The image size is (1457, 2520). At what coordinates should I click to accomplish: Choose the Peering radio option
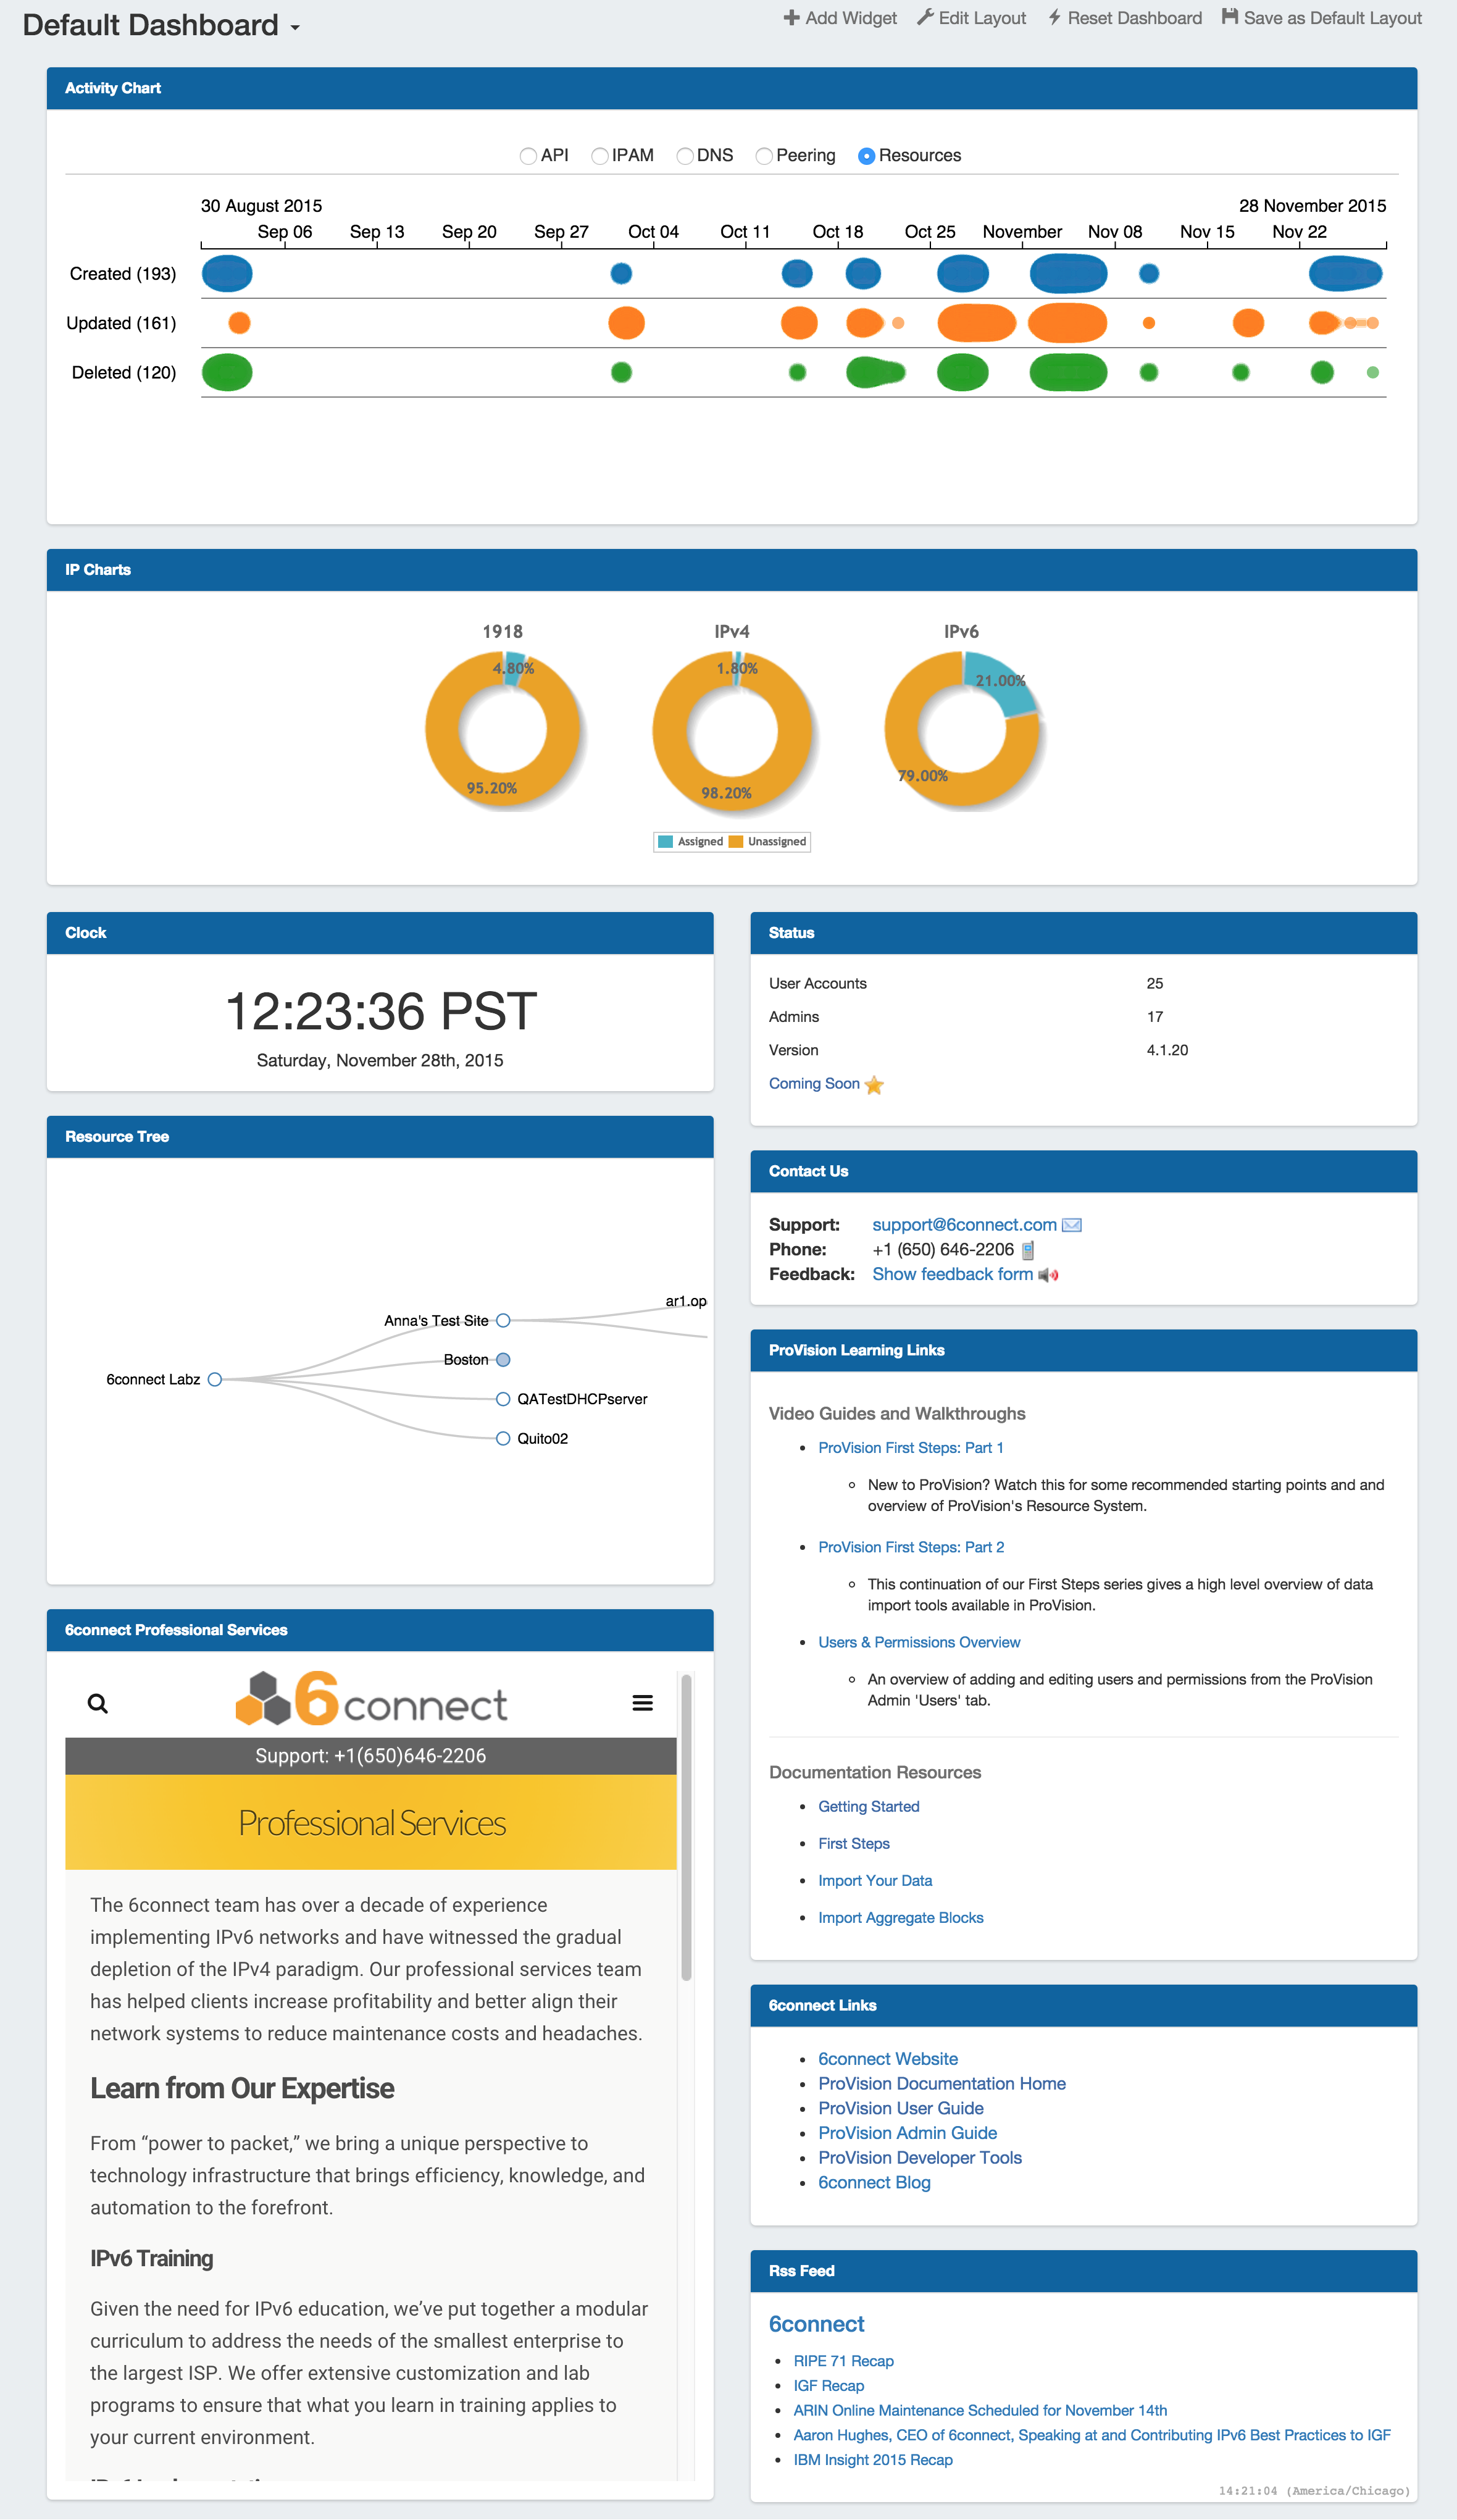pyautogui.click(x=764, y=156)
